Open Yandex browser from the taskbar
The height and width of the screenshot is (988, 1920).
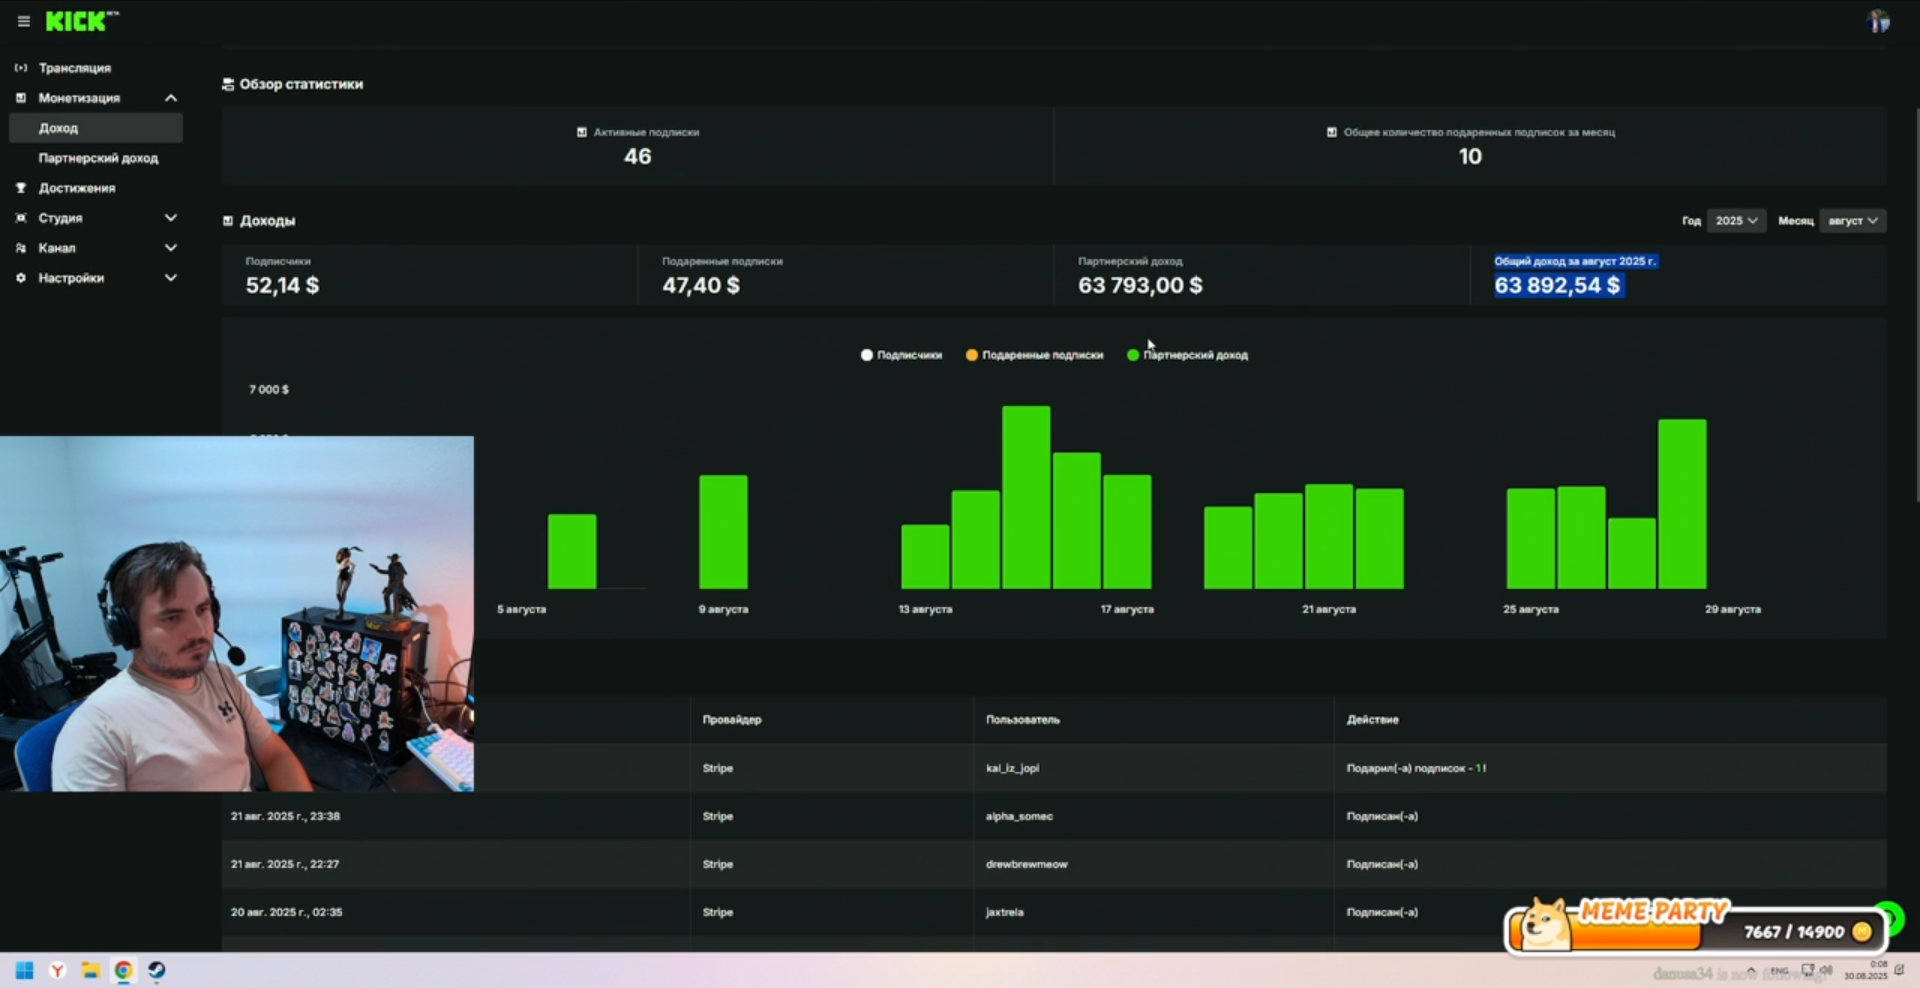click(x=58, y=970)
